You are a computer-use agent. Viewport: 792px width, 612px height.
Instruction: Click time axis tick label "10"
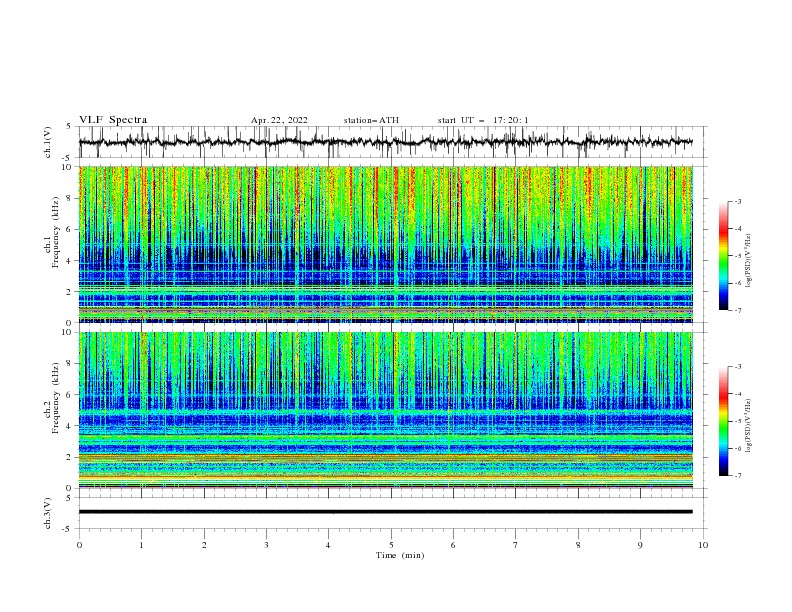coord(703,545)
